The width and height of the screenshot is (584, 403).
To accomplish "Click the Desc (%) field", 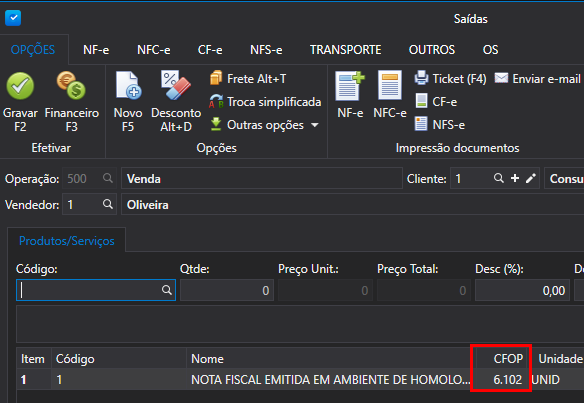I will (522, 290).
